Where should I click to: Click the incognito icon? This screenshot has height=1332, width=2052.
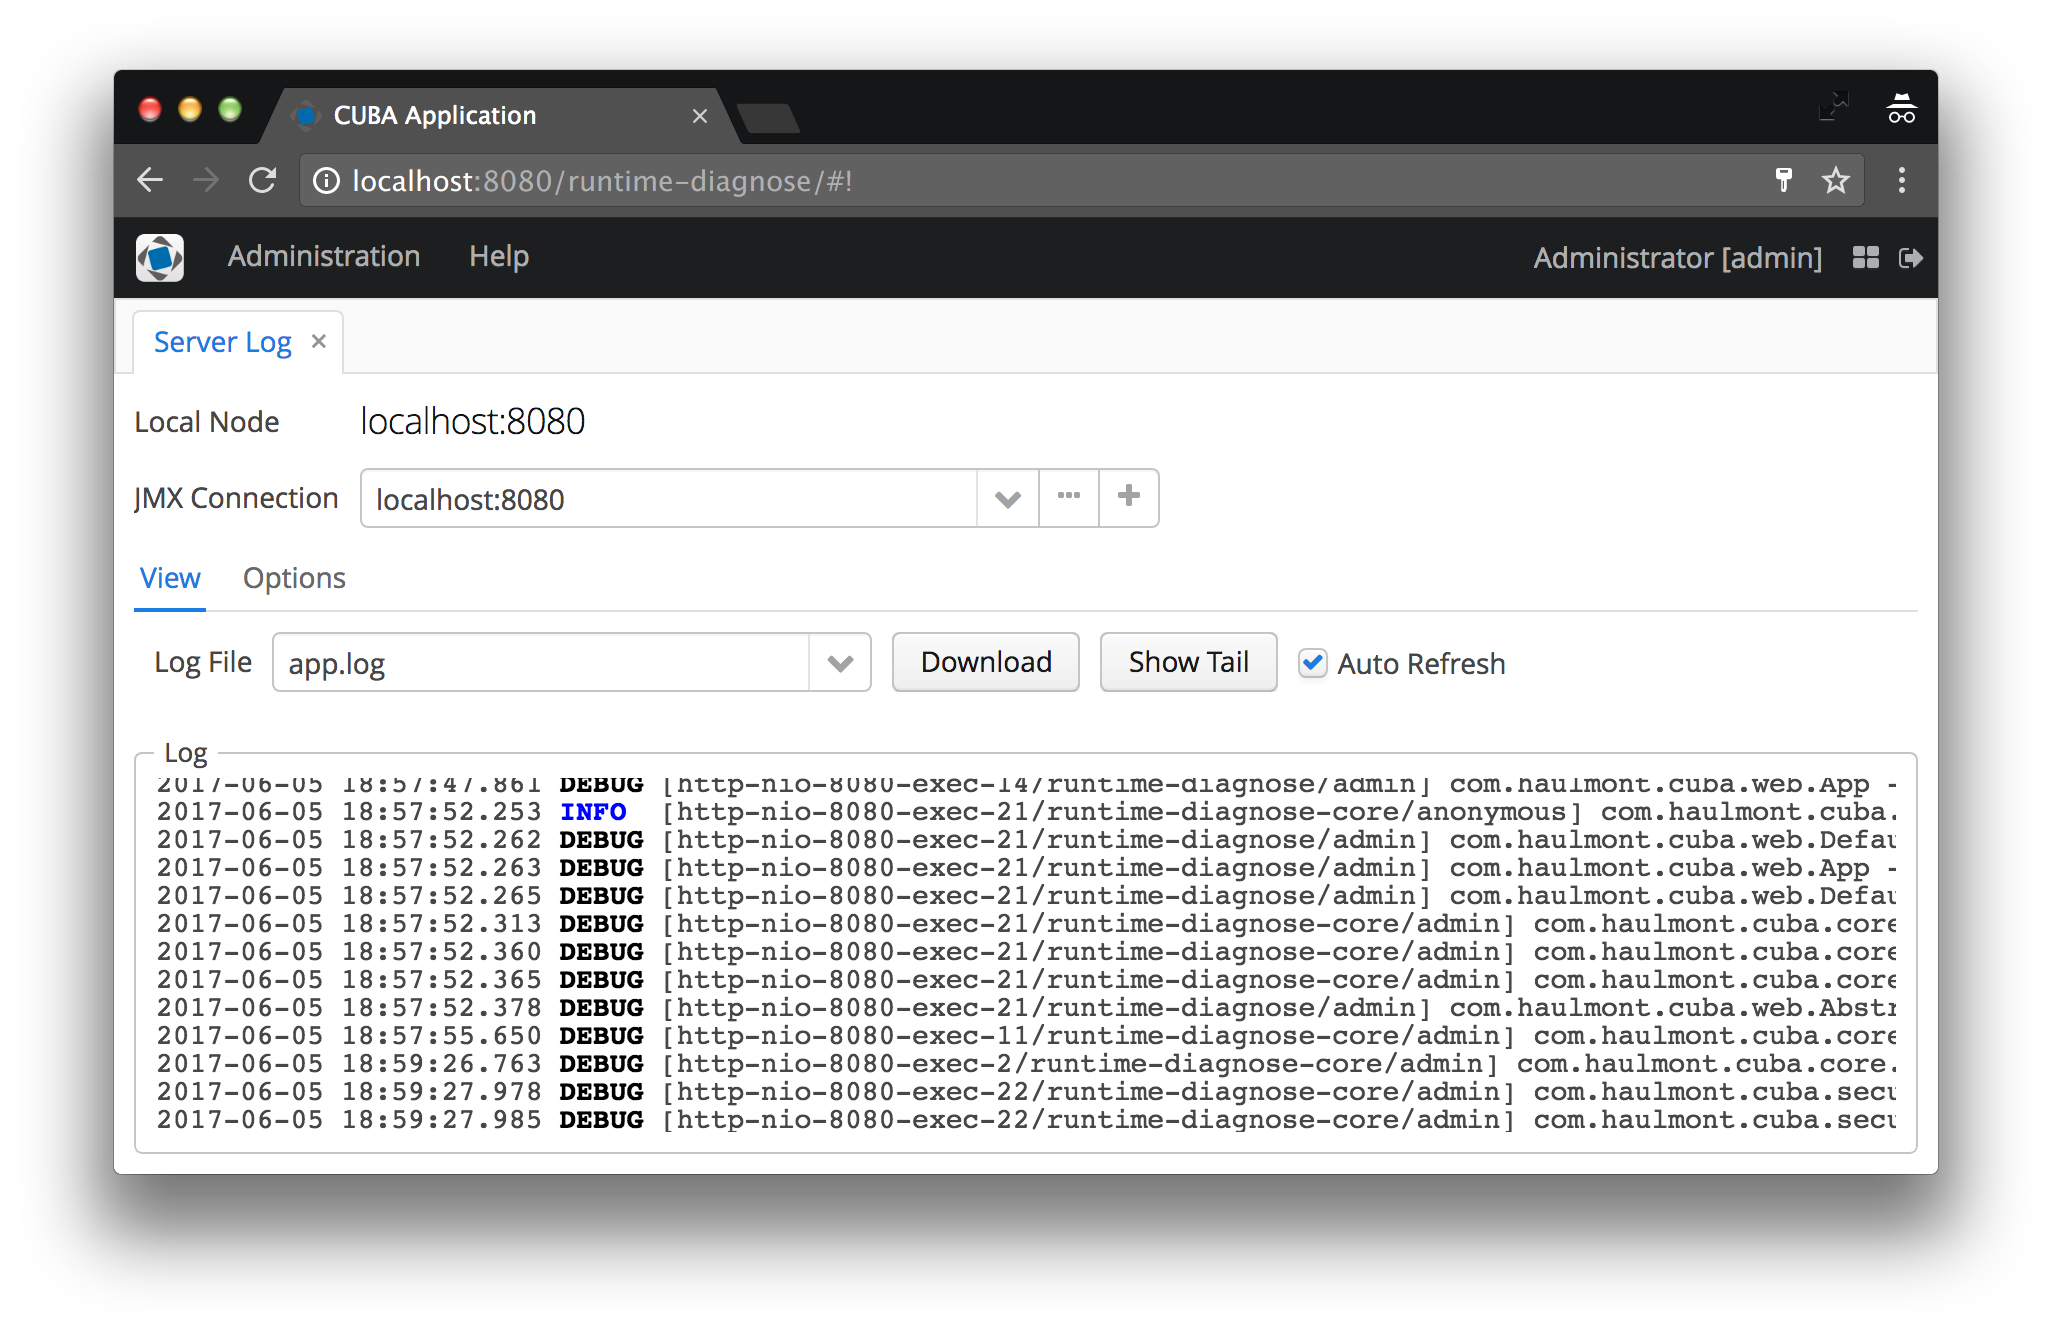point(1901,108)
